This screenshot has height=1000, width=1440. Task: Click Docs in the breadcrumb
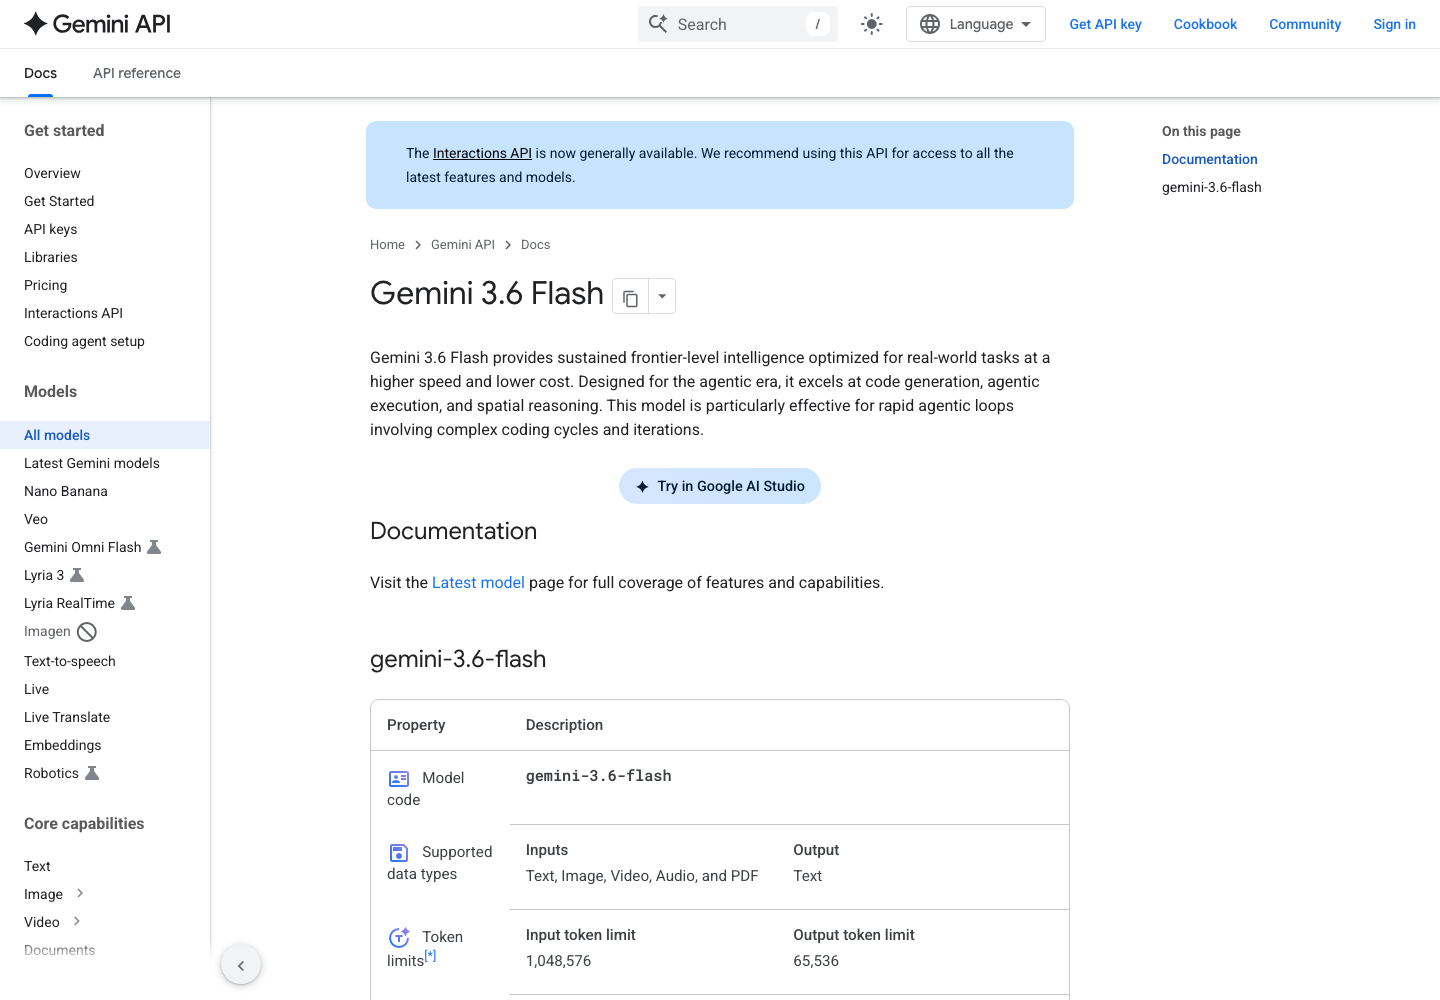[x=535, y=245]
